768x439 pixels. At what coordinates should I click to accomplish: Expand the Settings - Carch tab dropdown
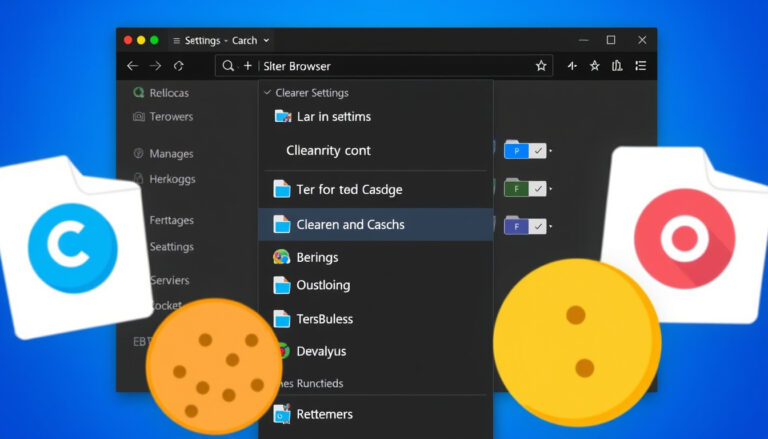[266, 41]
